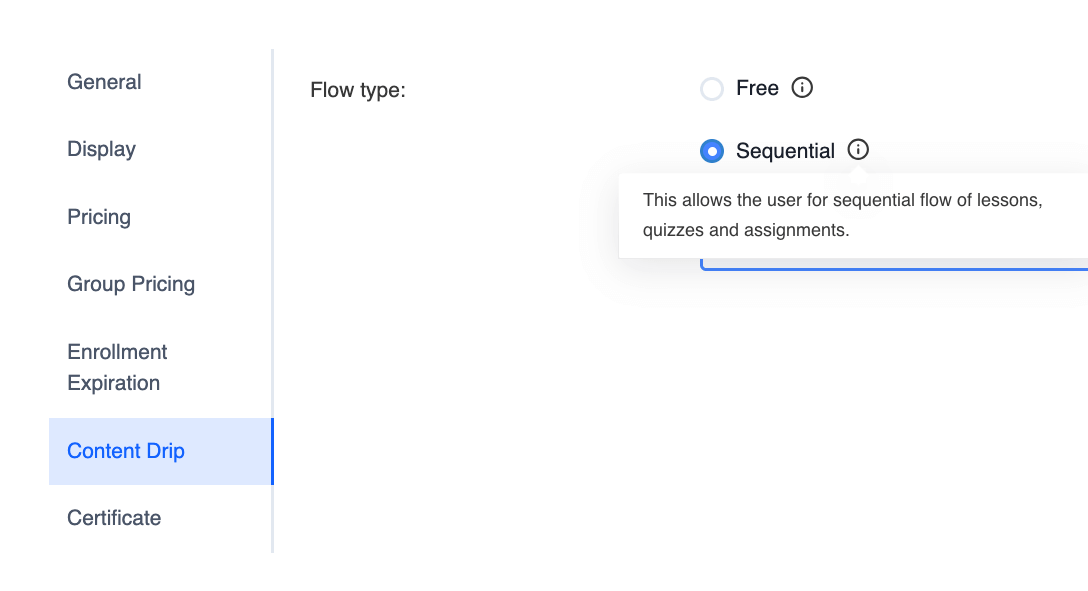1088x591 pixels.
Task: Click the info icon beside Free
Action: 802,88
